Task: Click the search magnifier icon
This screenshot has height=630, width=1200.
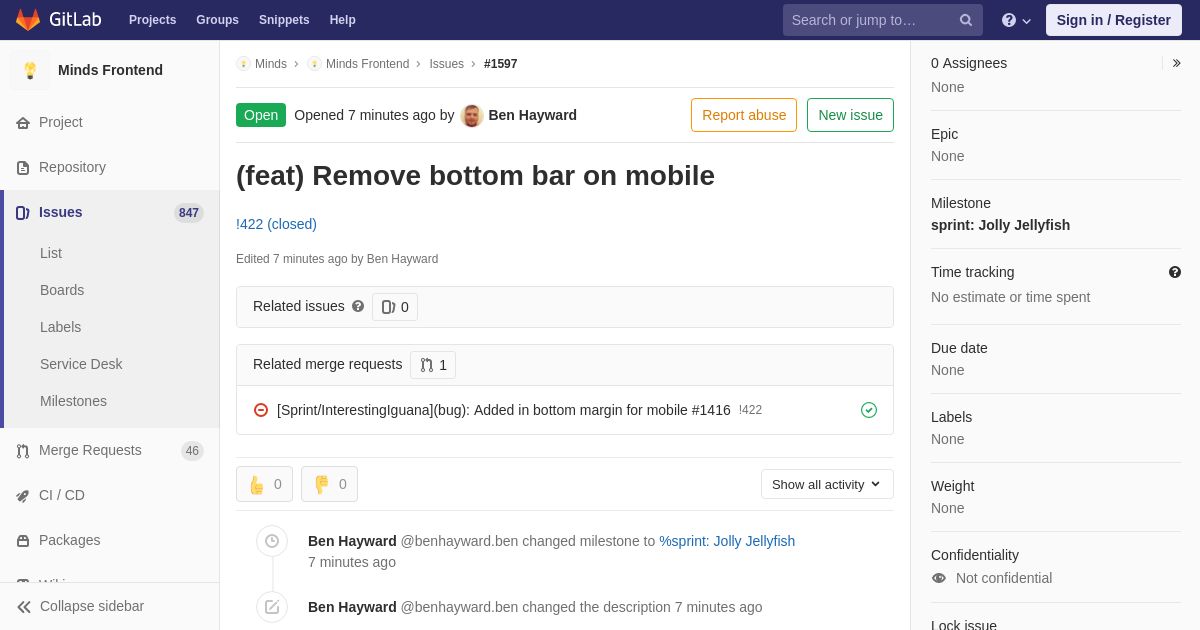Action: pyautogui.click(x=966, y=20)
